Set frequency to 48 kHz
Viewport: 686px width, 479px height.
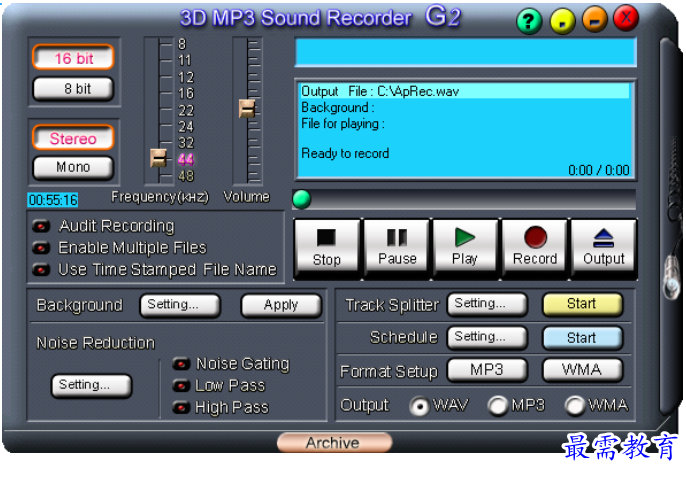point(186,176)
